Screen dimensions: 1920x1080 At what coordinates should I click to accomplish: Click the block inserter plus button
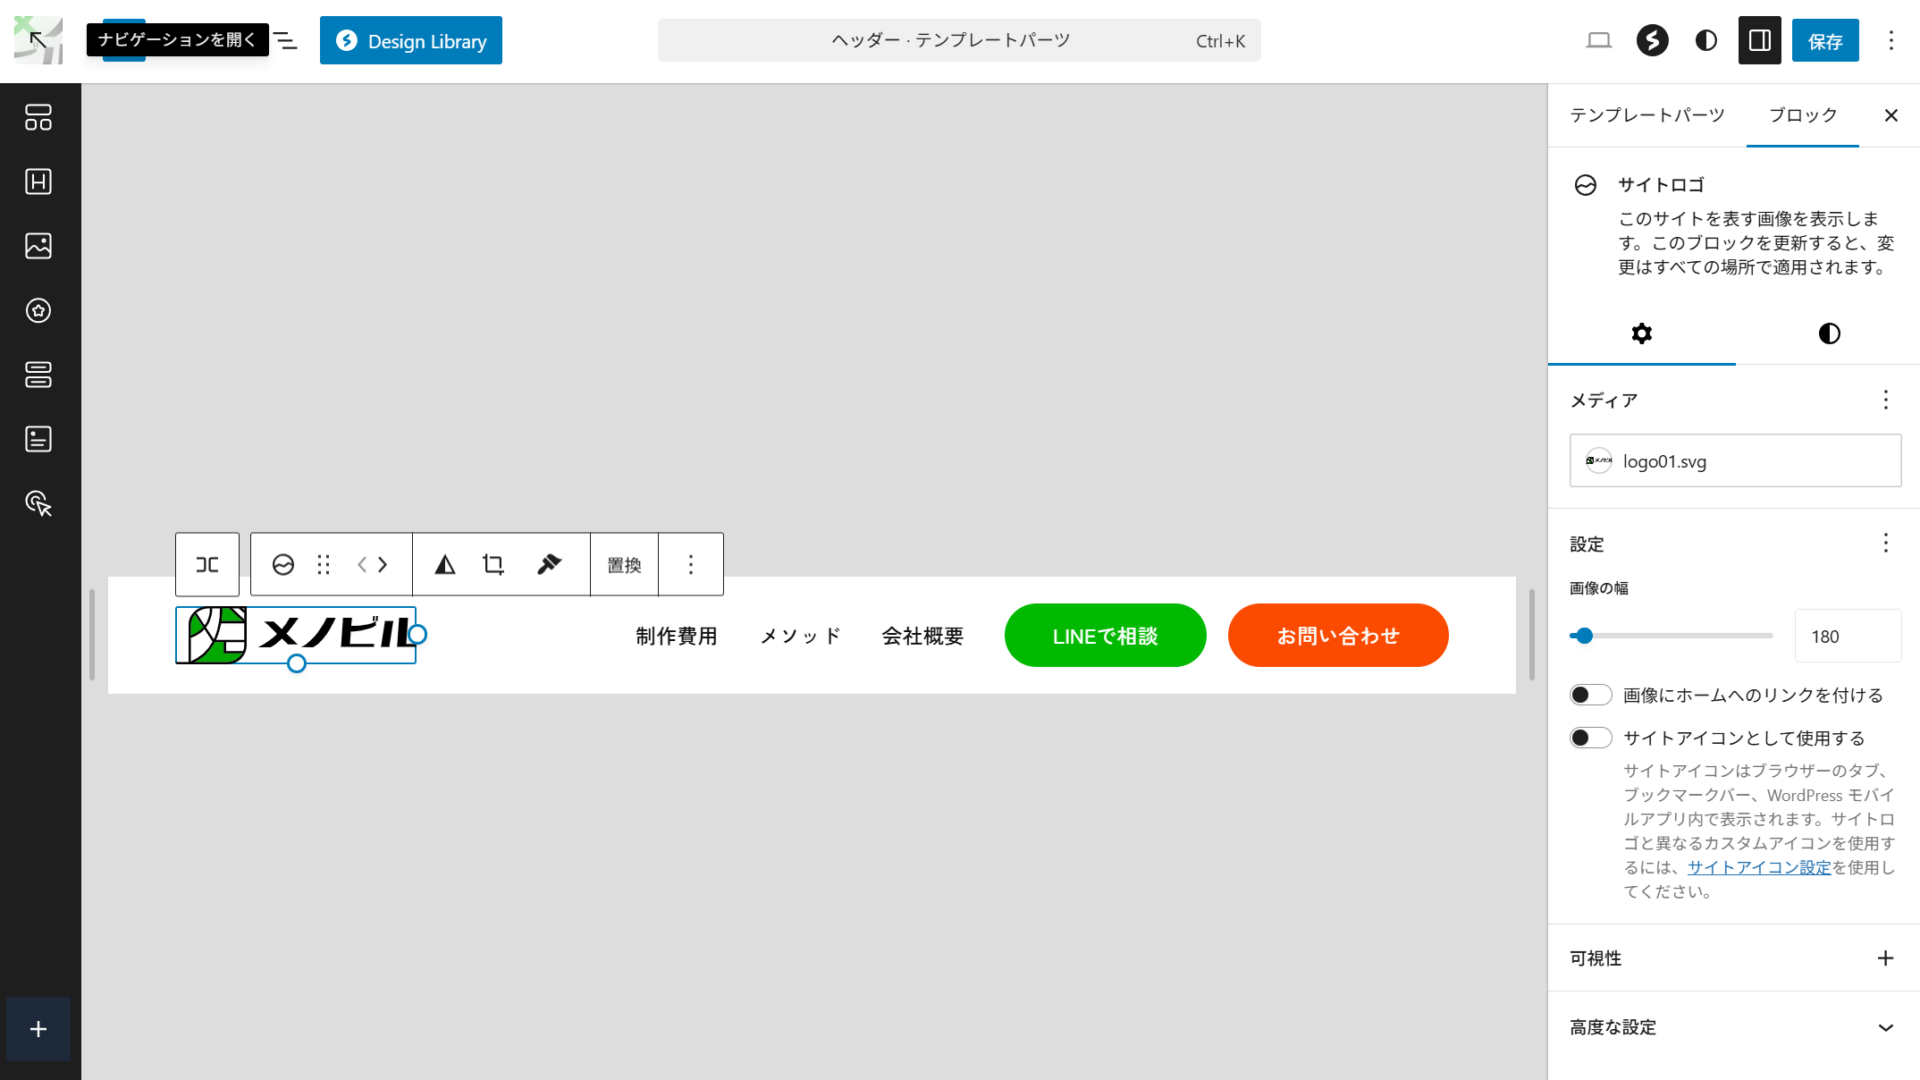(x=38, y=1029)
